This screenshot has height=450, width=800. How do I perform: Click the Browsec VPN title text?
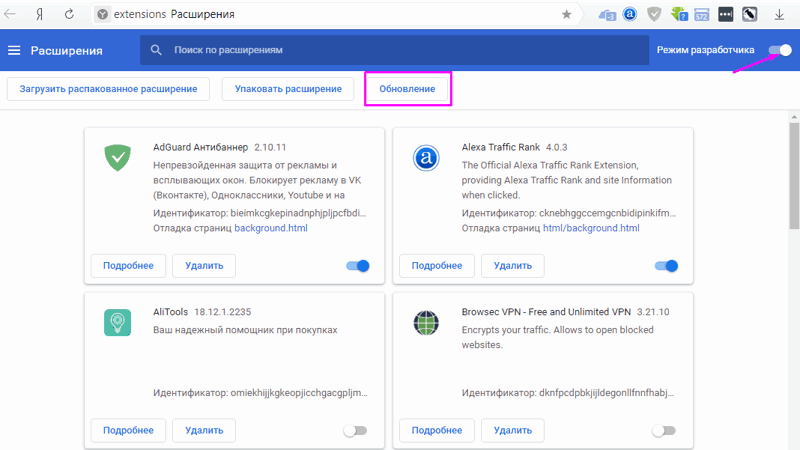(546, 312)
